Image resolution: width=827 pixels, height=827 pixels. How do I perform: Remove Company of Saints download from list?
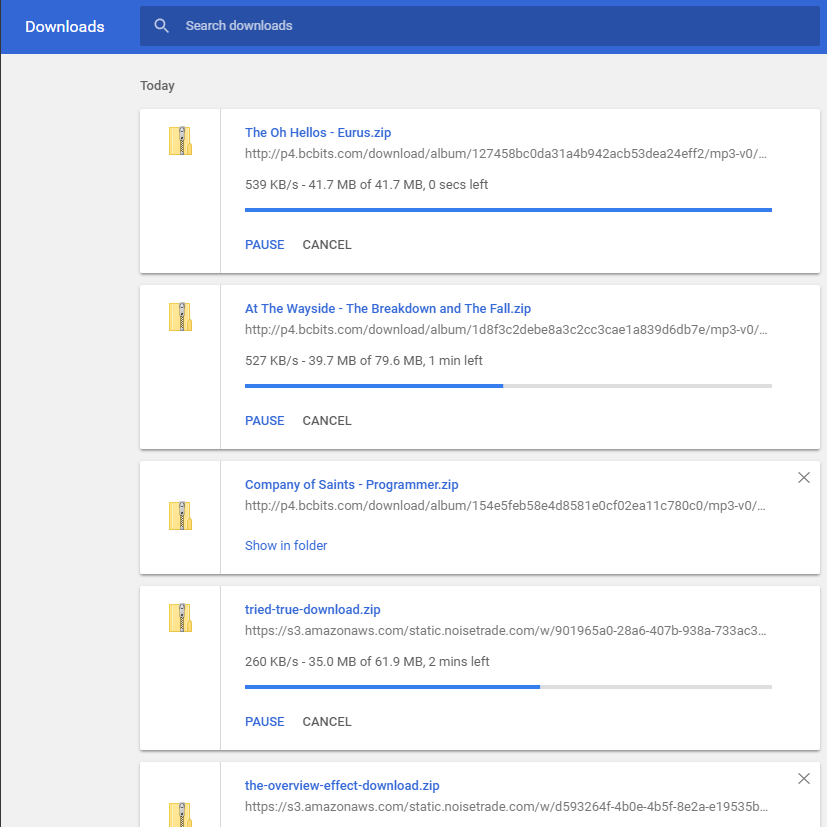coord(804,477)
